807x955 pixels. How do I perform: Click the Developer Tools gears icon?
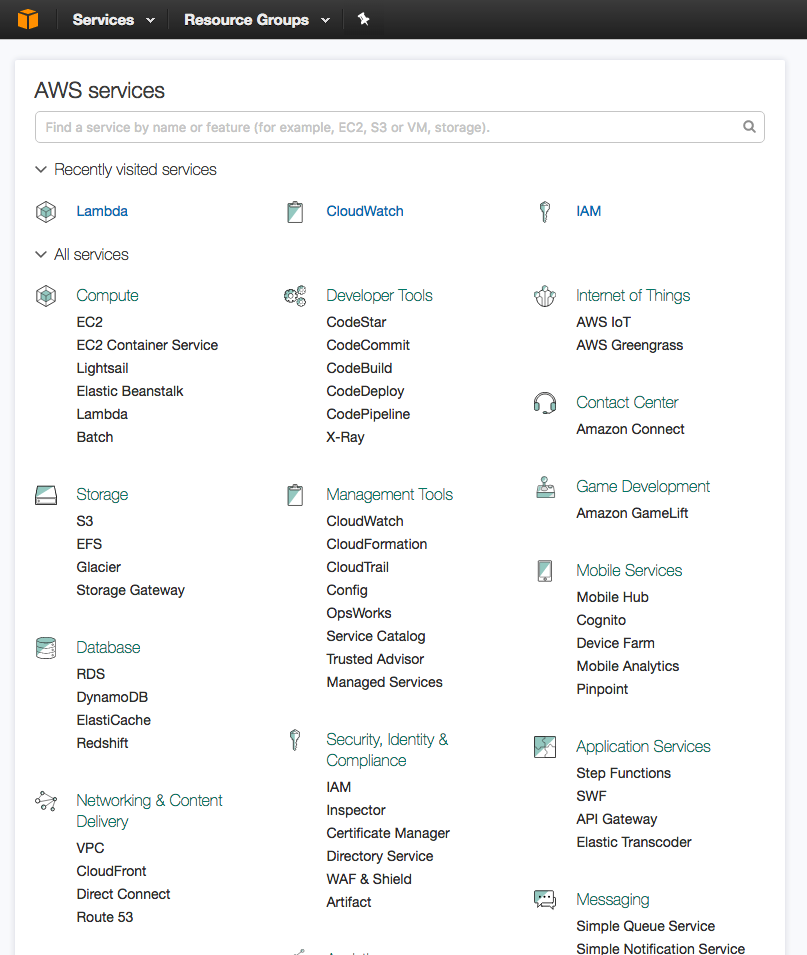295,296
